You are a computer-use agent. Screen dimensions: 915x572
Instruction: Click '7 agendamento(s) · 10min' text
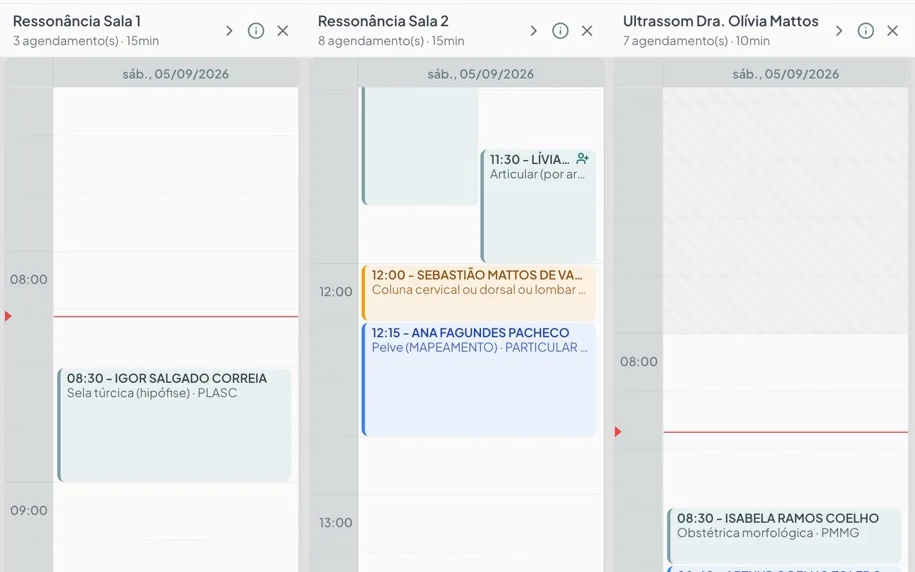(696, 41)
